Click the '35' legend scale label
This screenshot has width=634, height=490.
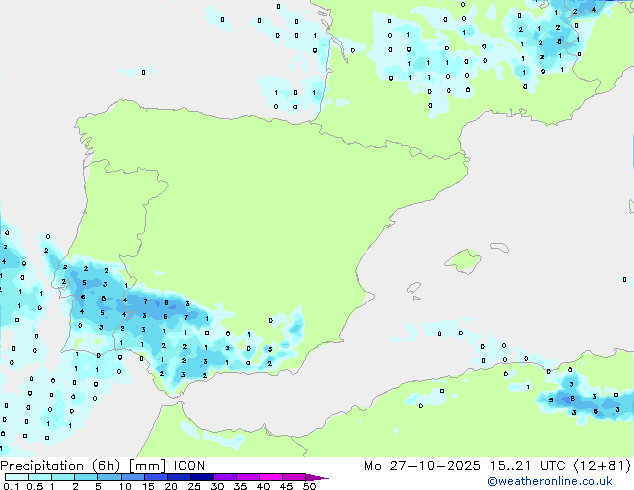(x=240, y=486)
